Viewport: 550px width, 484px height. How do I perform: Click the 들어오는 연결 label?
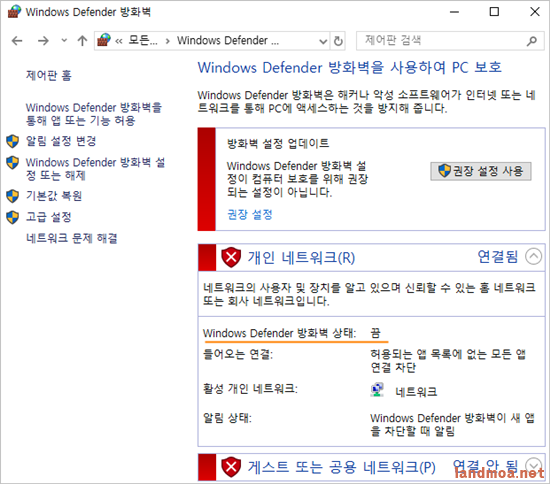click(238, 354)
